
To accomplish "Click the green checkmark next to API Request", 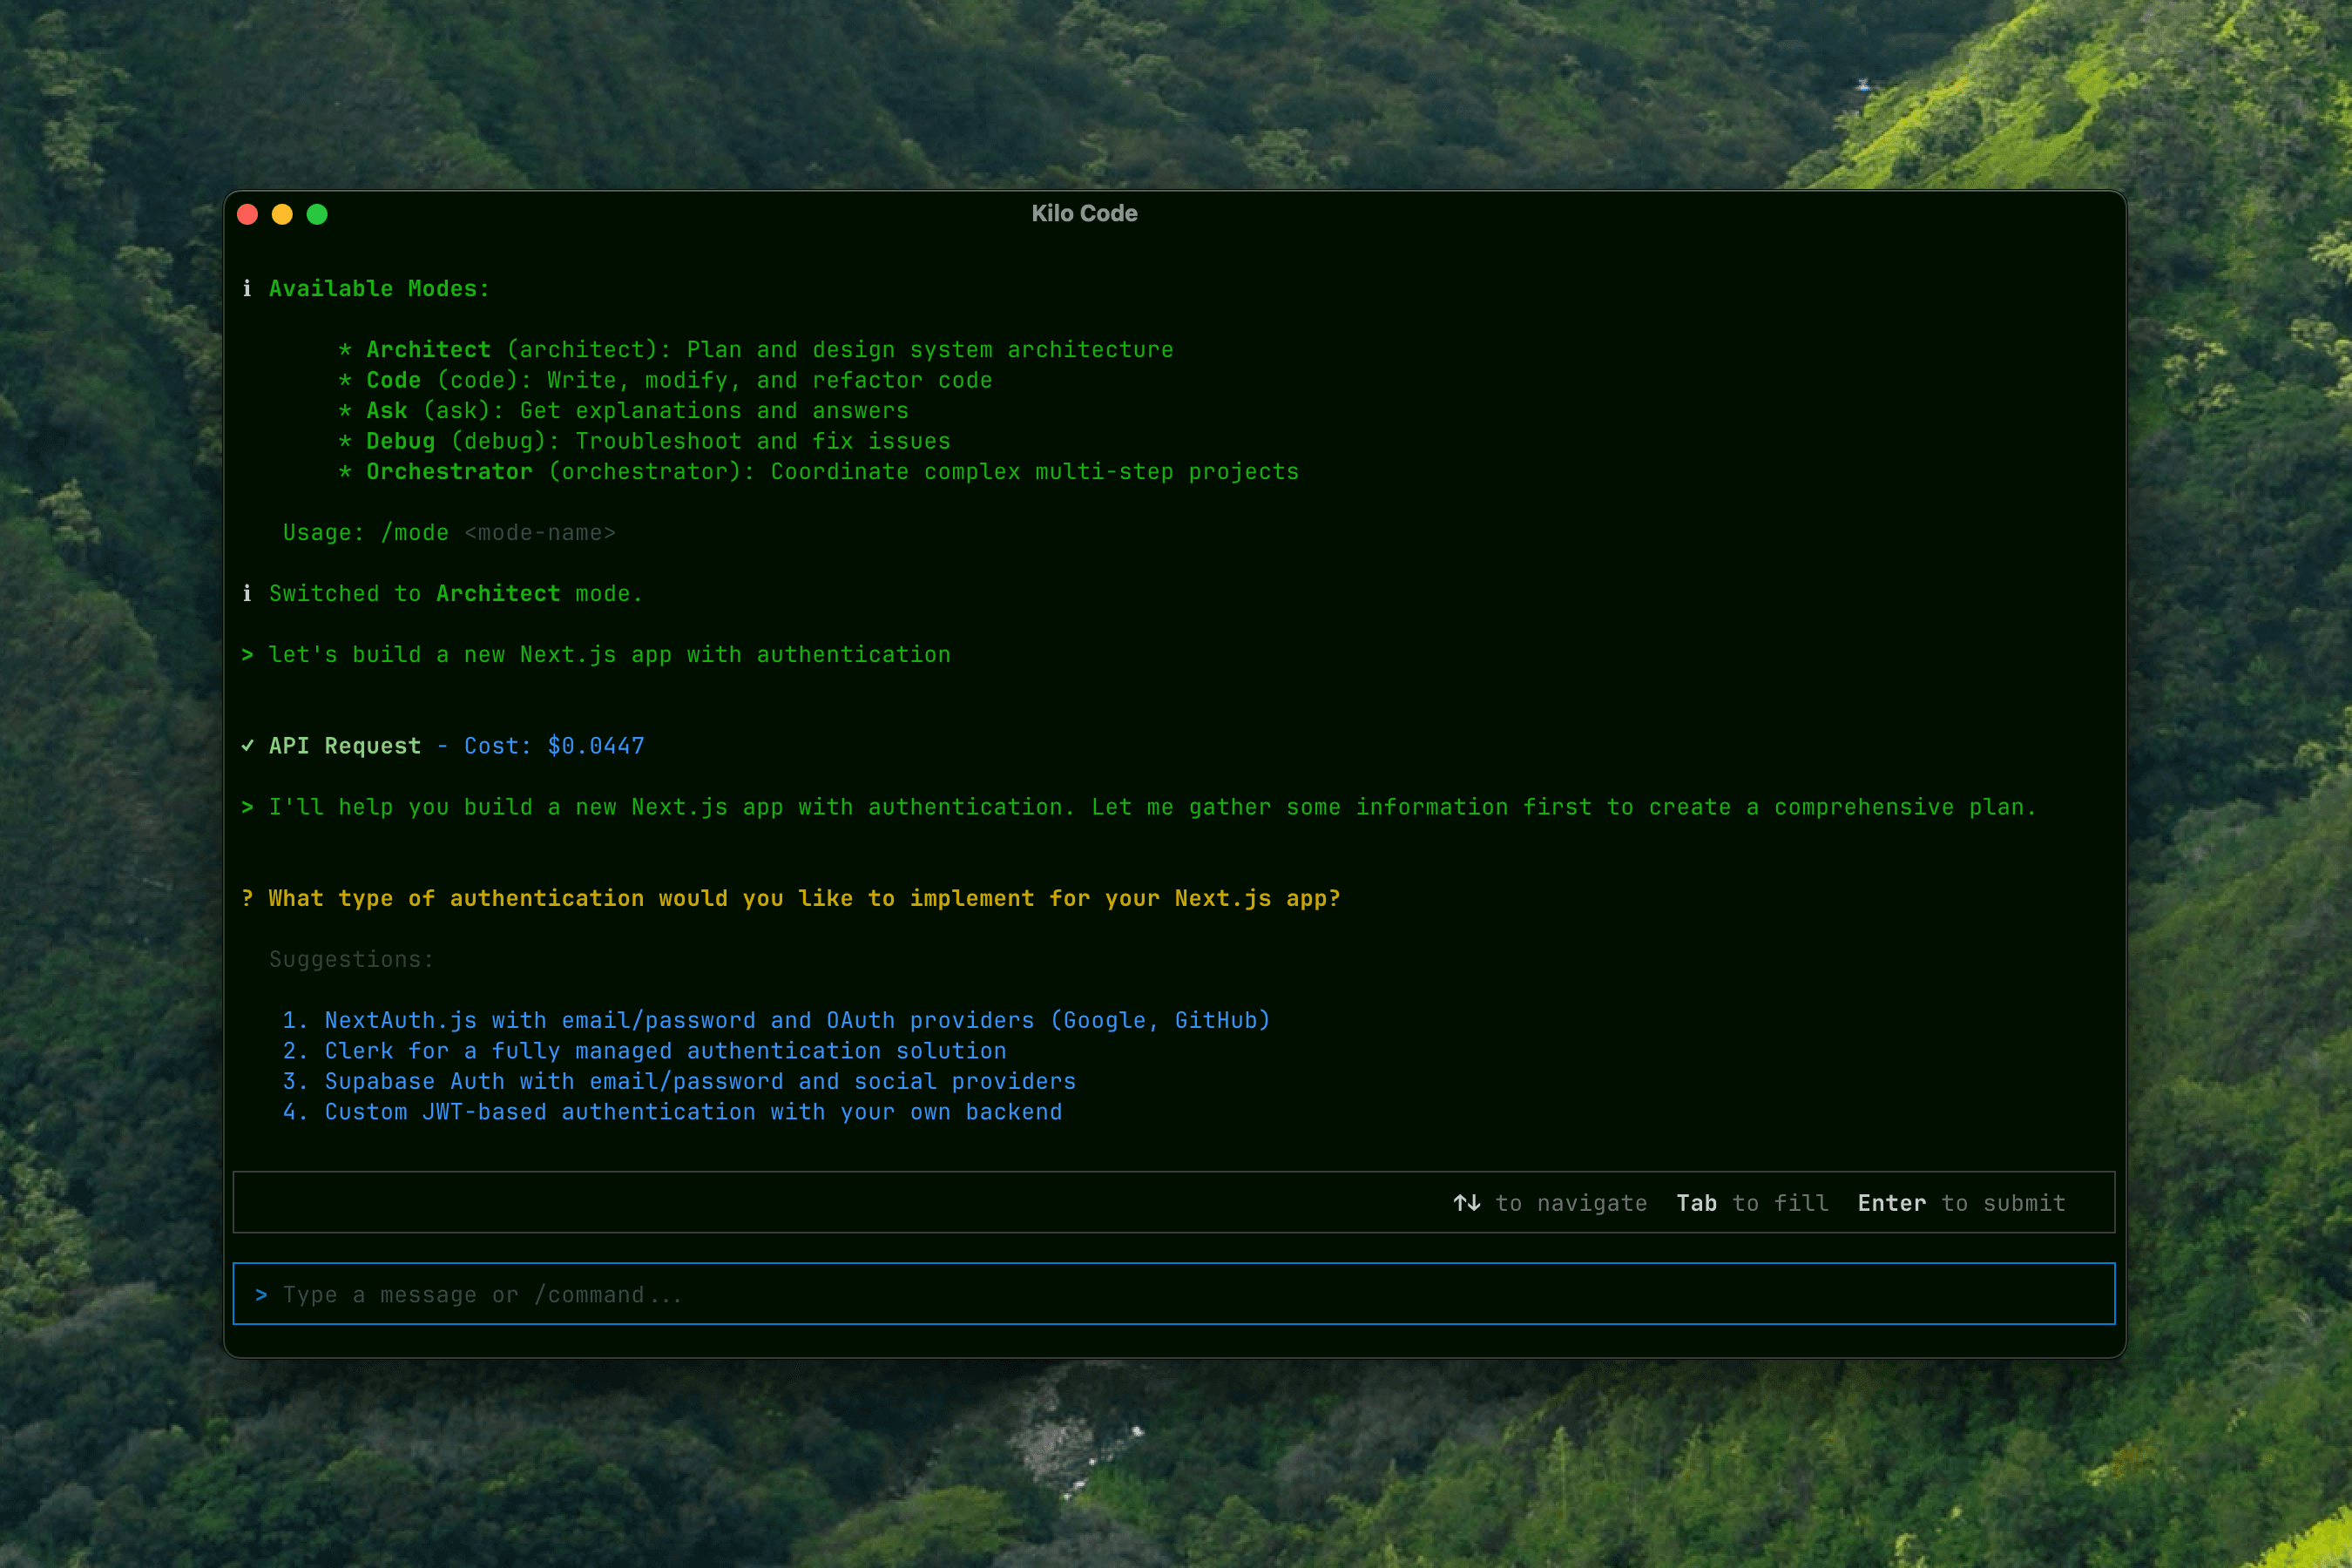I will [x=247, y=746].
